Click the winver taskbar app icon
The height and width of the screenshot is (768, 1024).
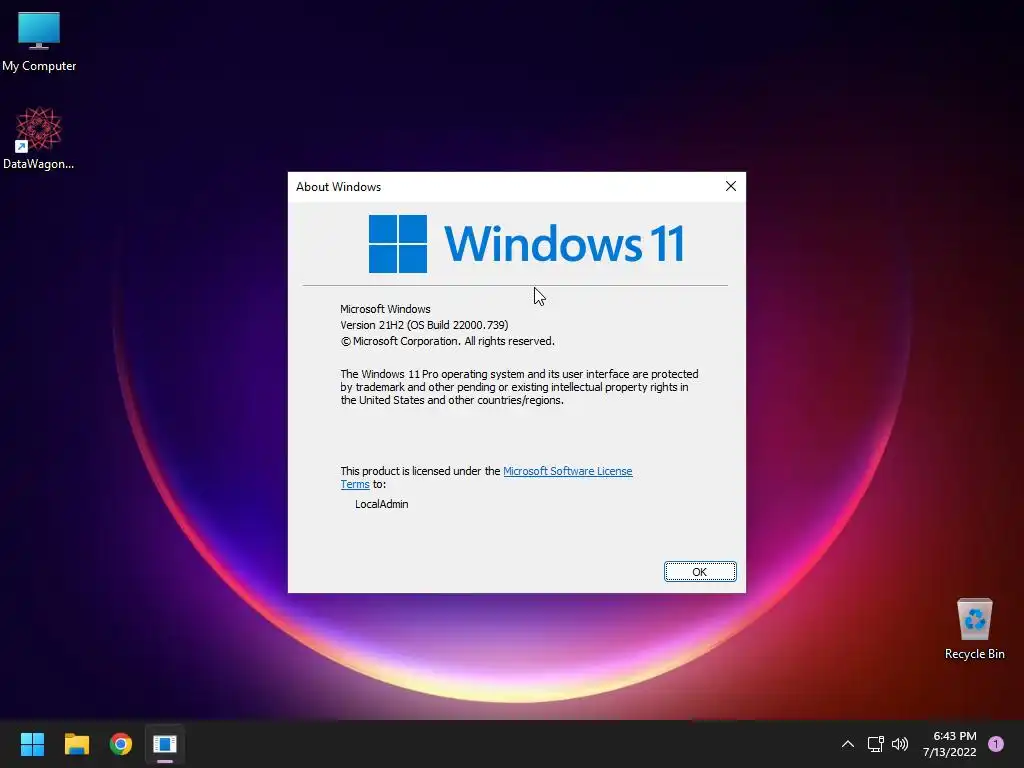(x=165, y=744)
